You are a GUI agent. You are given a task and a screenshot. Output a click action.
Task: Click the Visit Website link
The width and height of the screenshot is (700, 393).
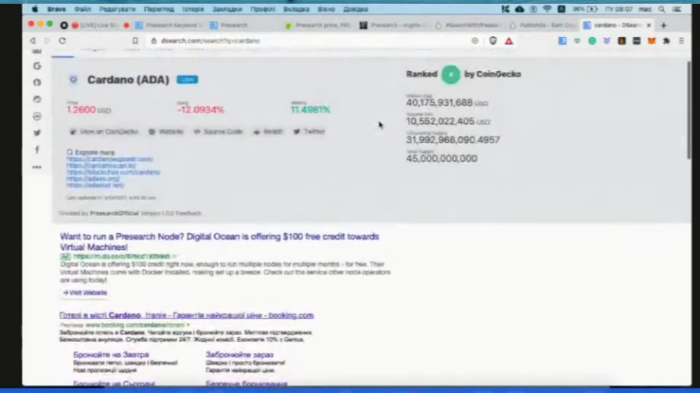[x=85, y=293]
